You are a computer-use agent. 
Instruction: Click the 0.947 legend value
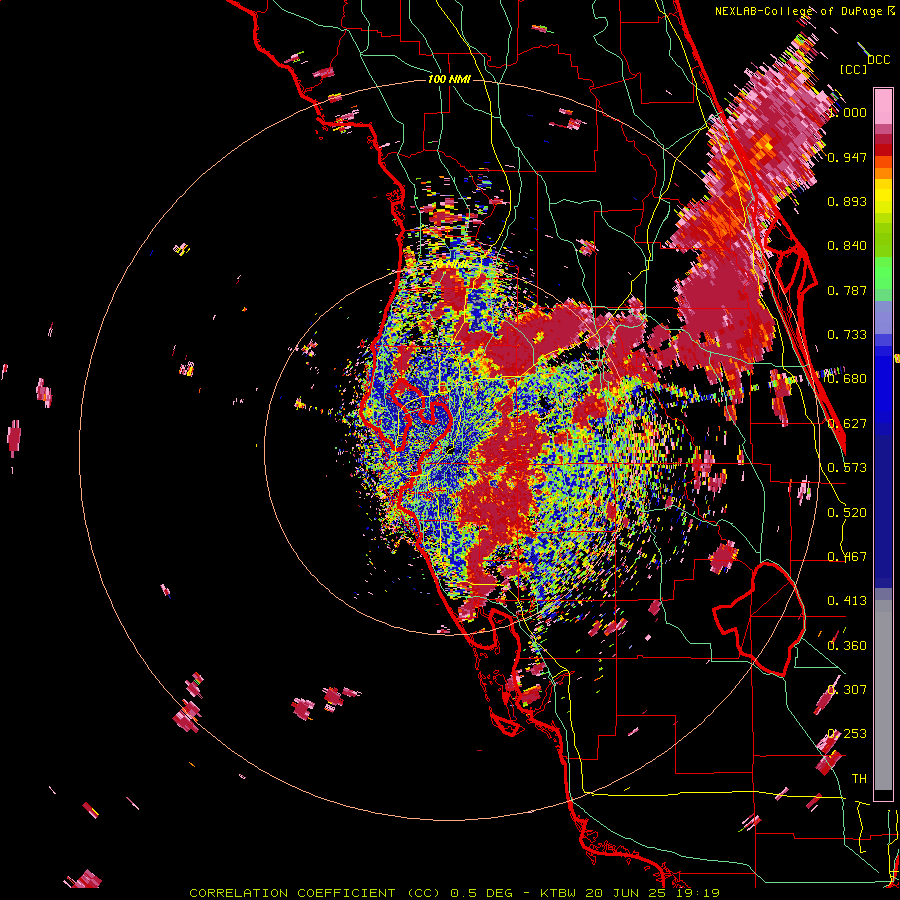(x=847, y=157)
